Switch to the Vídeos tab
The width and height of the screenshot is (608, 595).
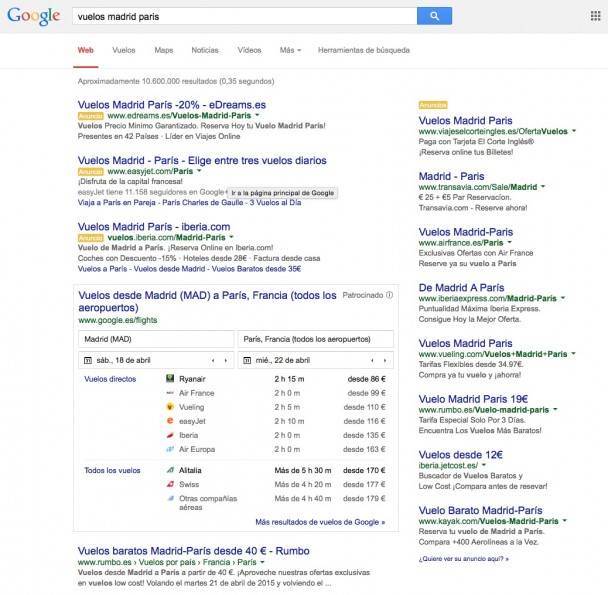pos(249,50)
